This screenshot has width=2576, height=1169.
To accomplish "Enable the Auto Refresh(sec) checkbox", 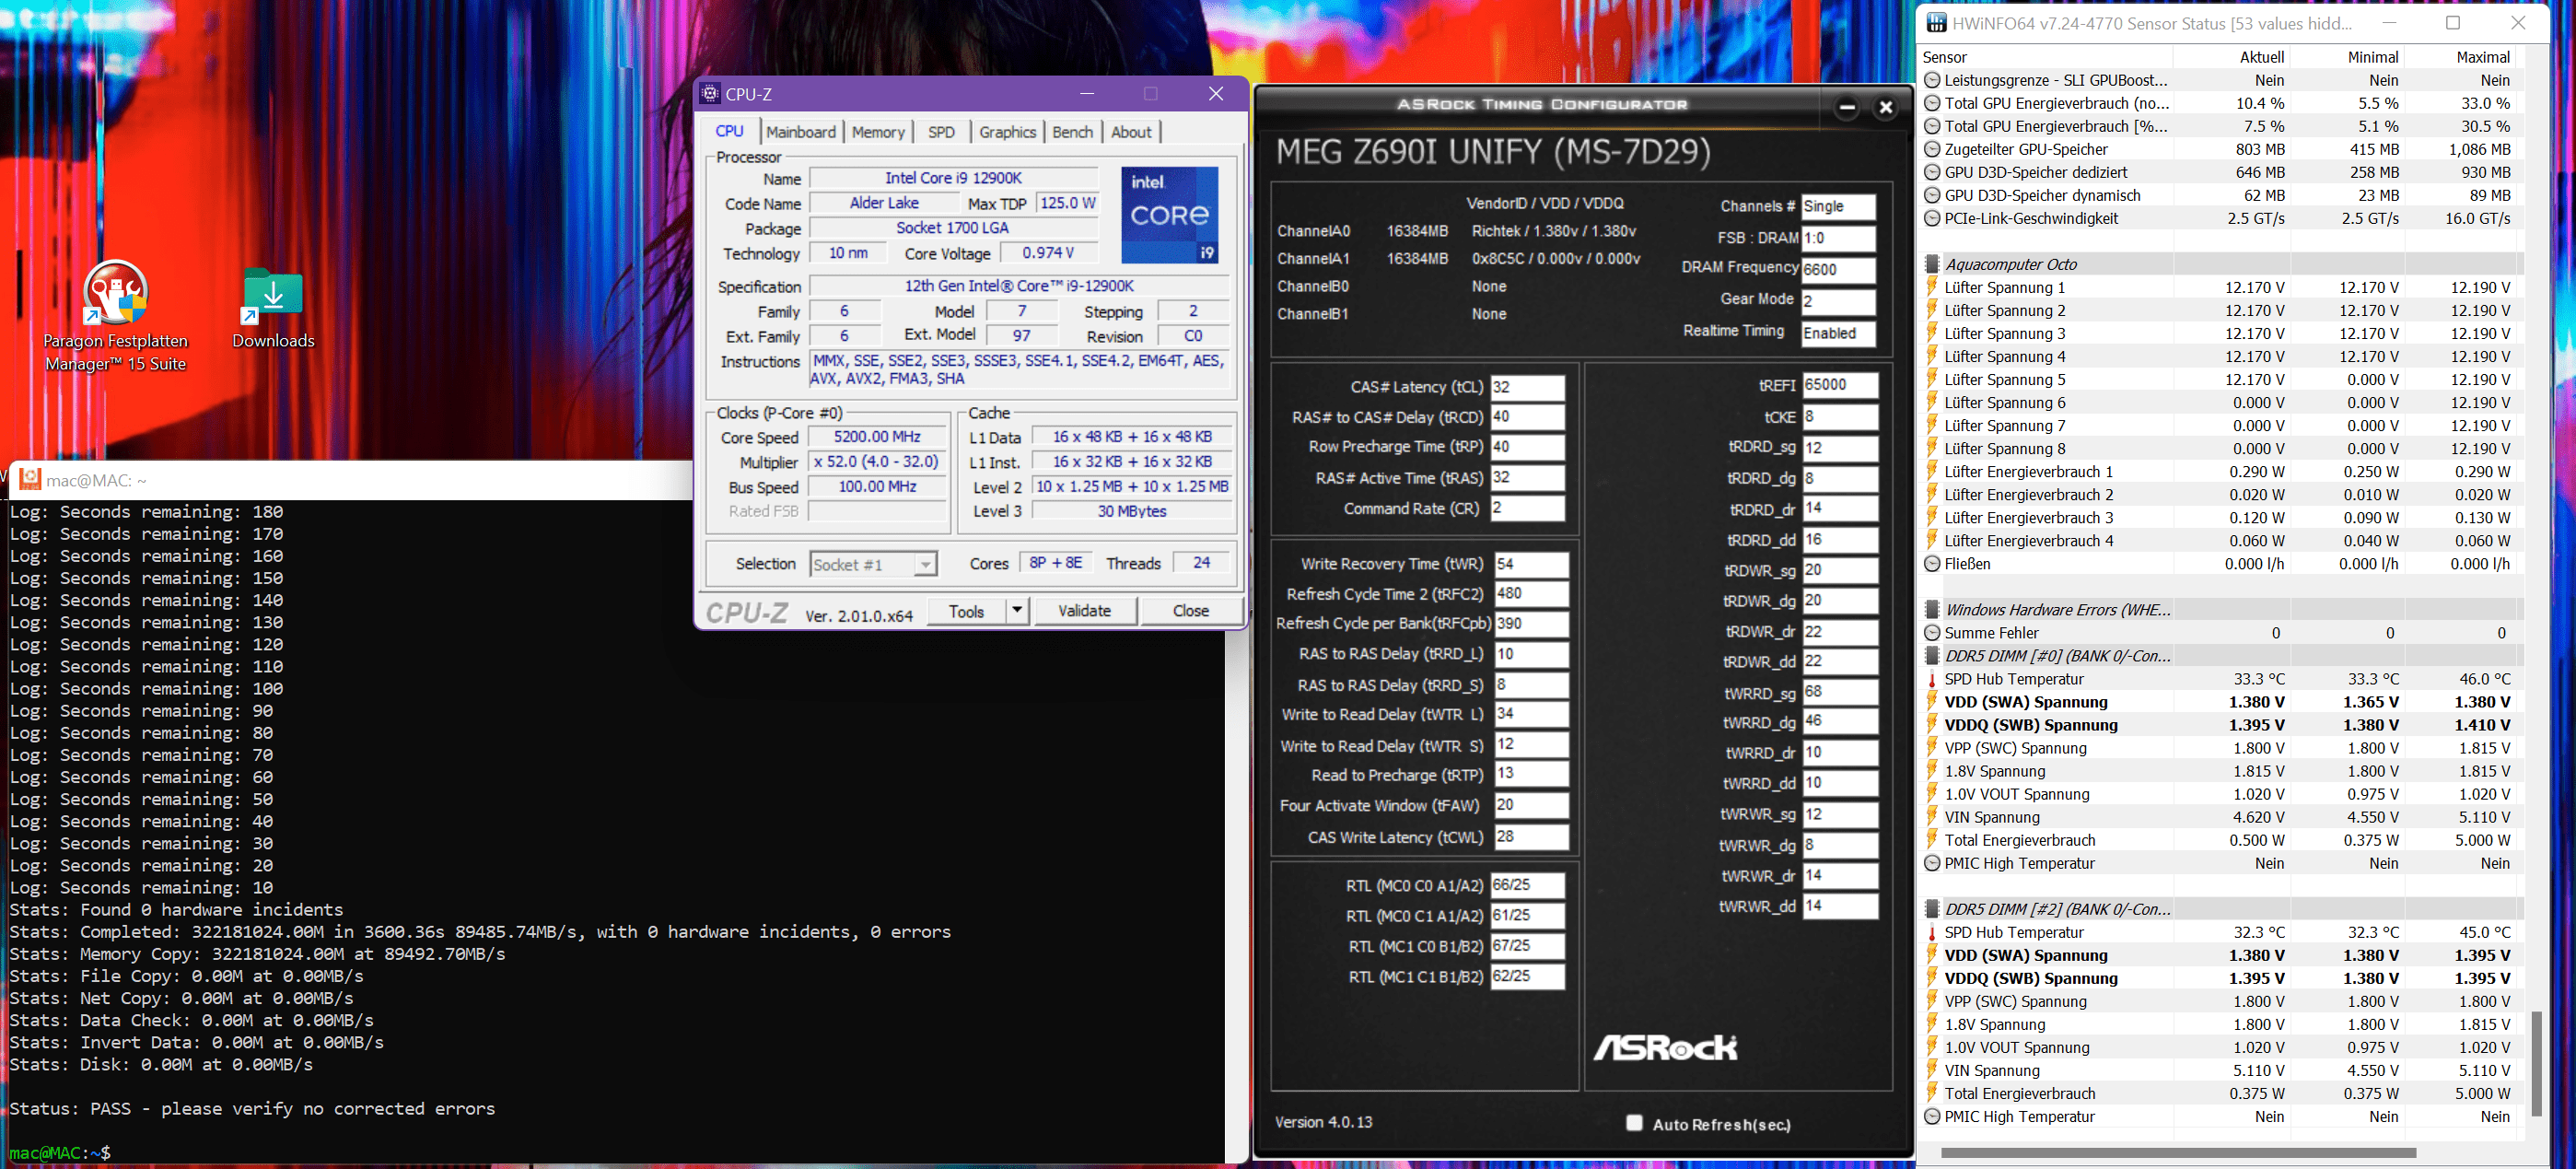I will 1634,1123.
